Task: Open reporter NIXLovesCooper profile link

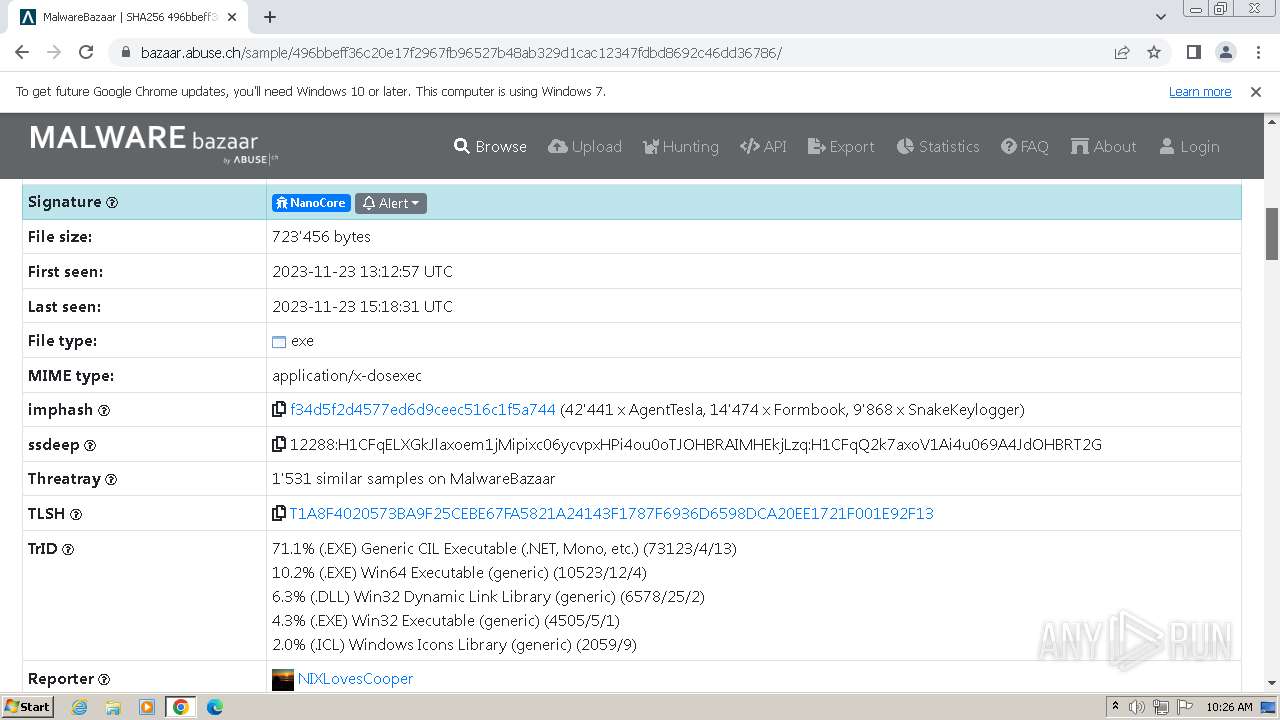Action: (355, 679)
